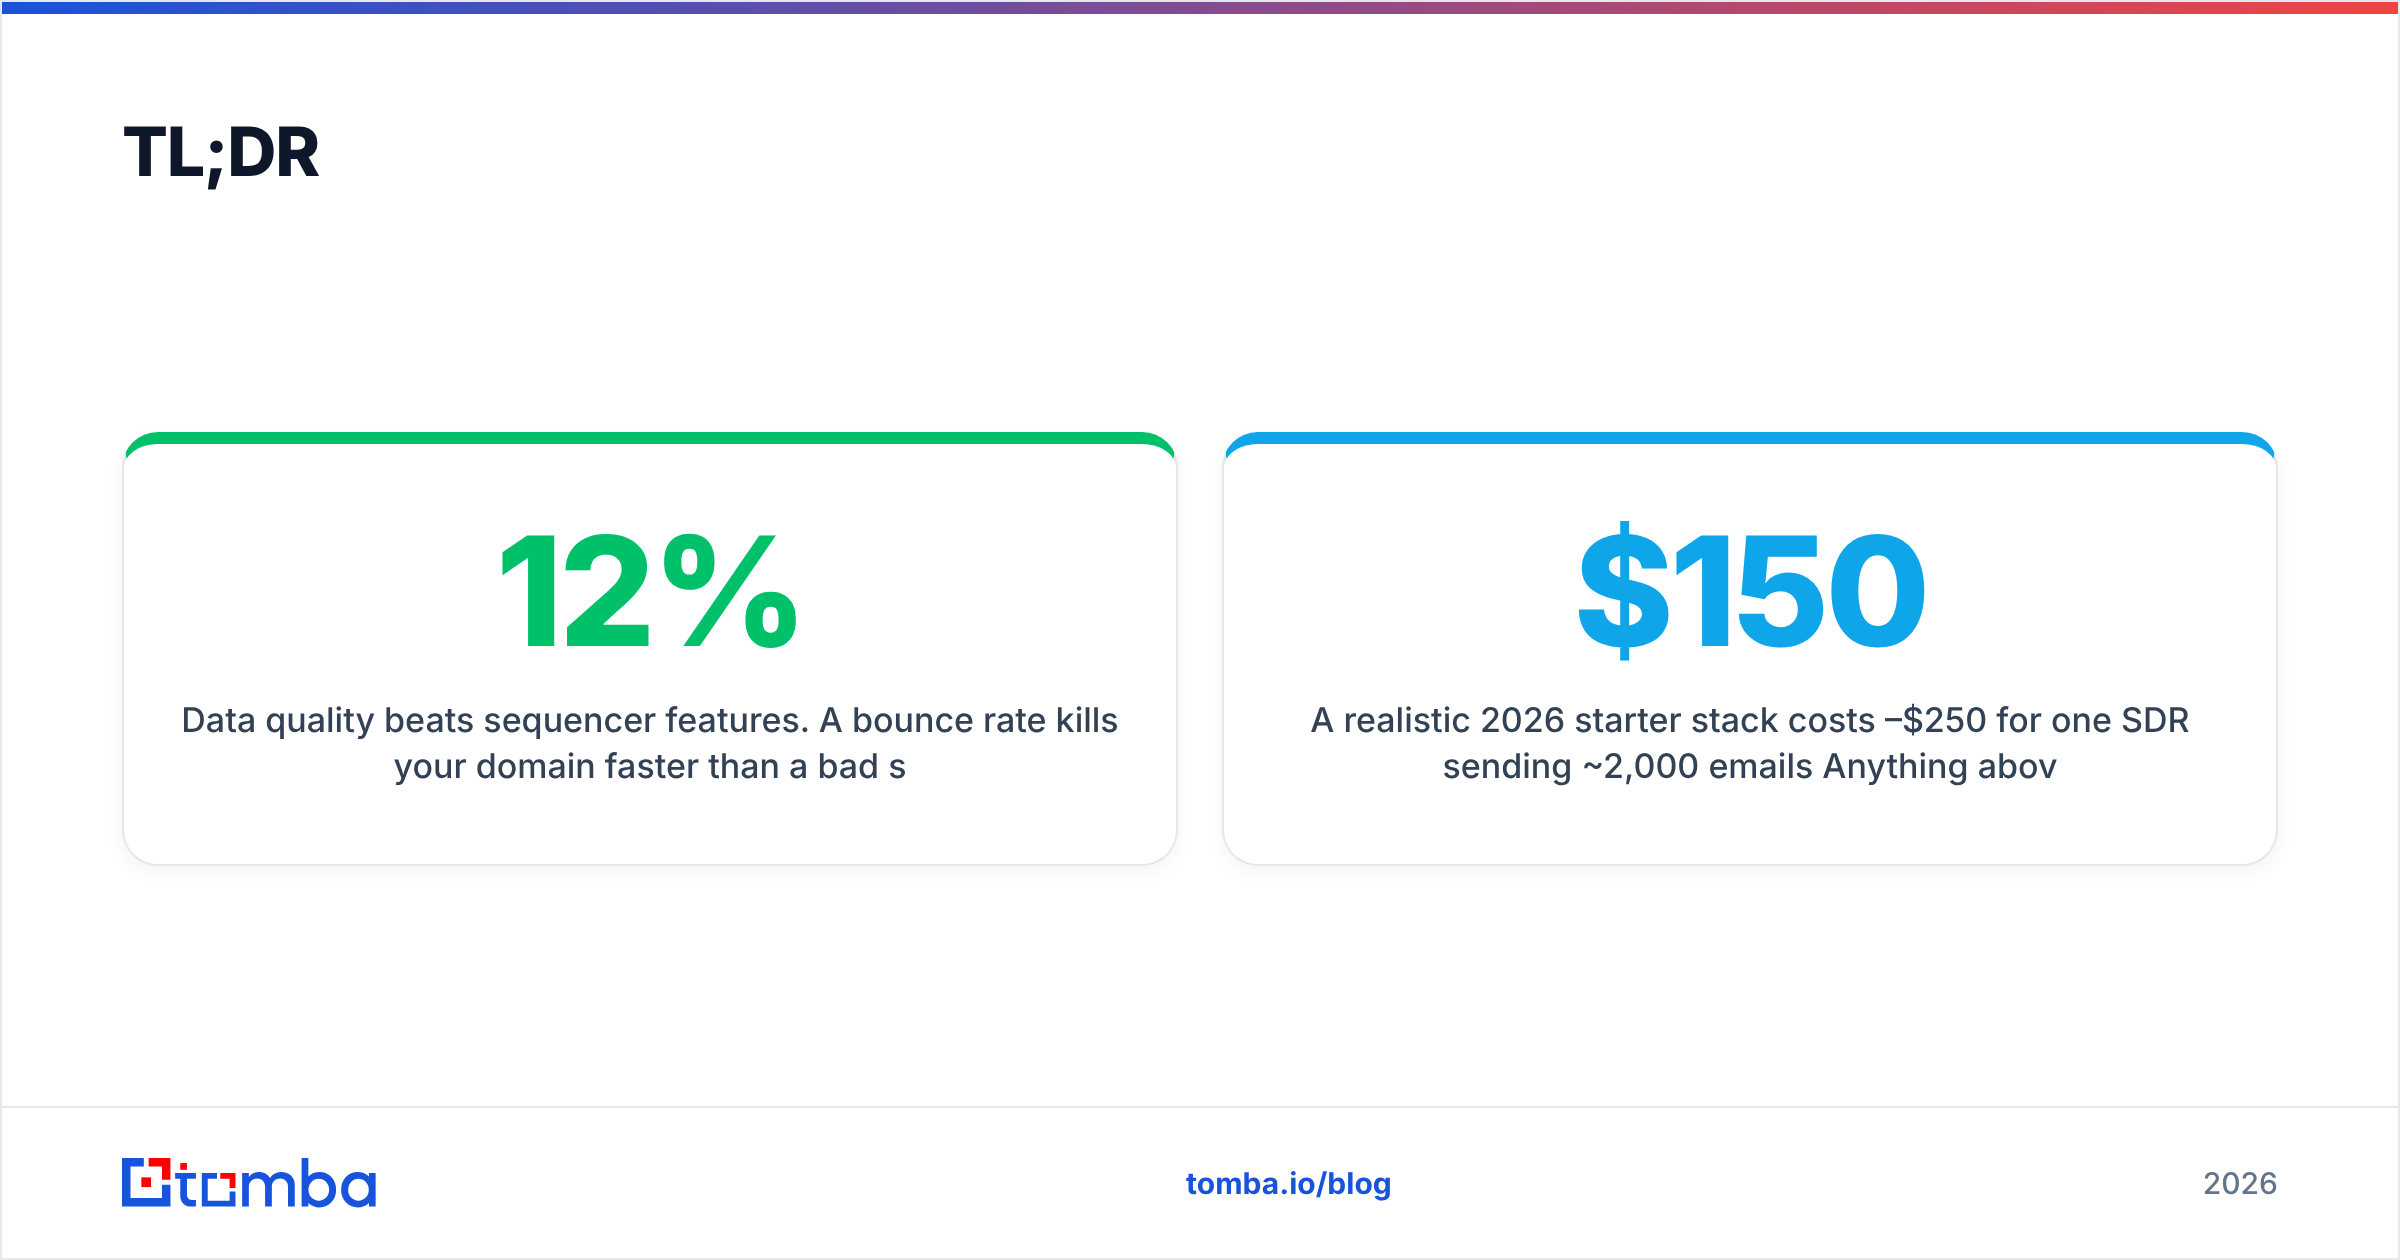
Task: Click the TL;DR heading
Action: [221, 153]
